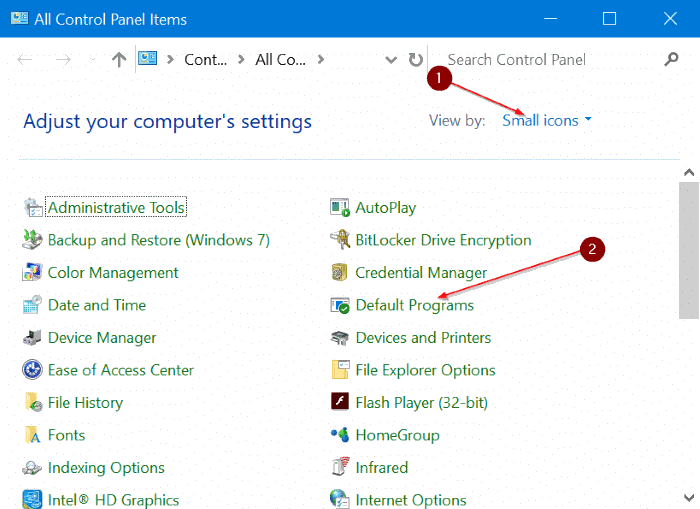Open the Fonts link
This screenshot has height=509, width=700.
(66, 435)
